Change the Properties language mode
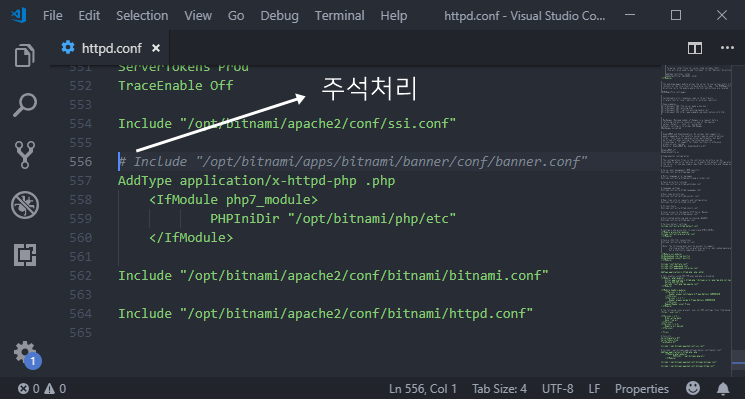745x399 pixels. pos(641,389)
